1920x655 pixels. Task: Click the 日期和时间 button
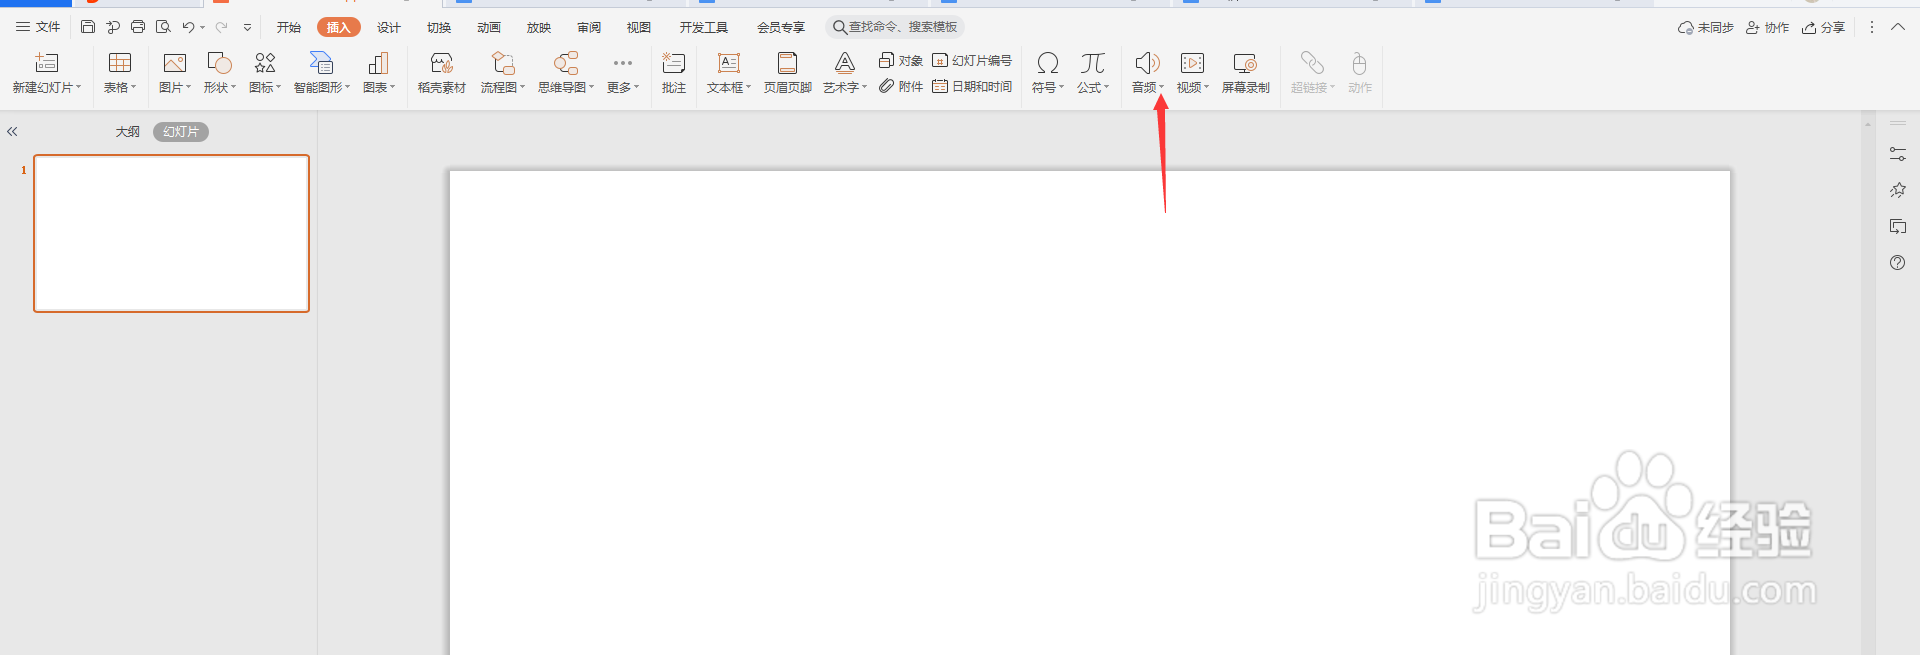point(972,86)
